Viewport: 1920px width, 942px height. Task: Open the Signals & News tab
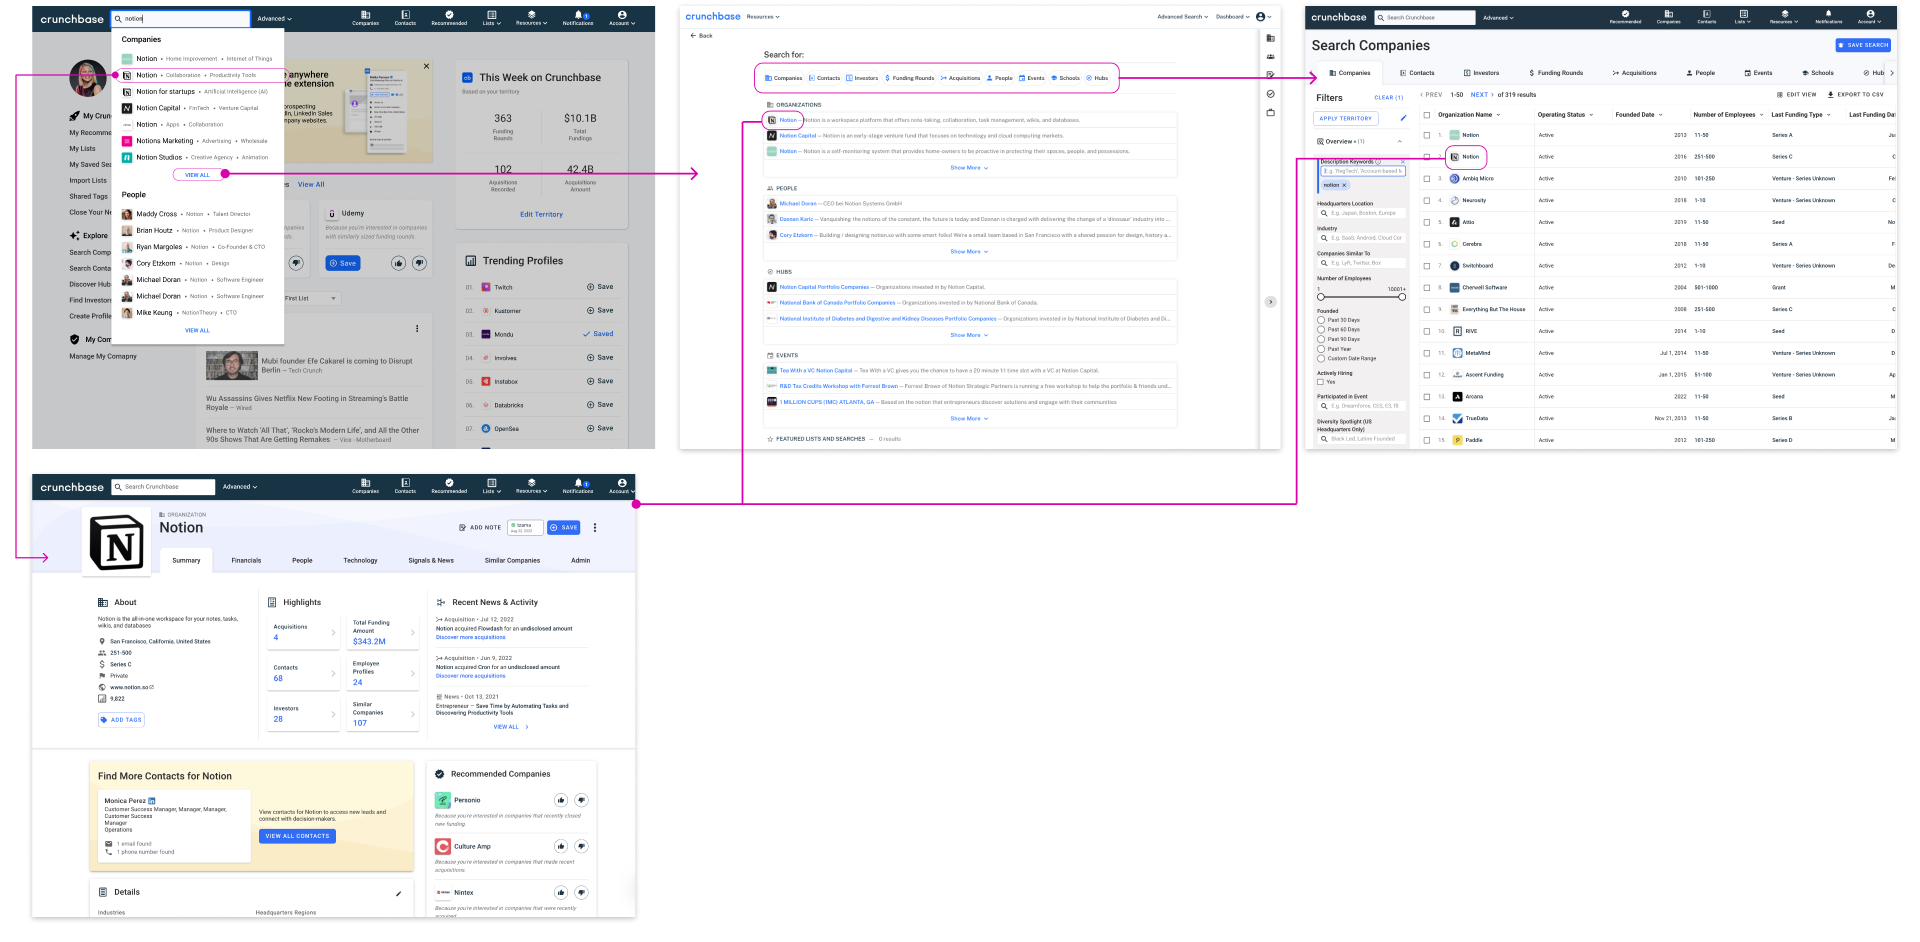tap(431, 561)
